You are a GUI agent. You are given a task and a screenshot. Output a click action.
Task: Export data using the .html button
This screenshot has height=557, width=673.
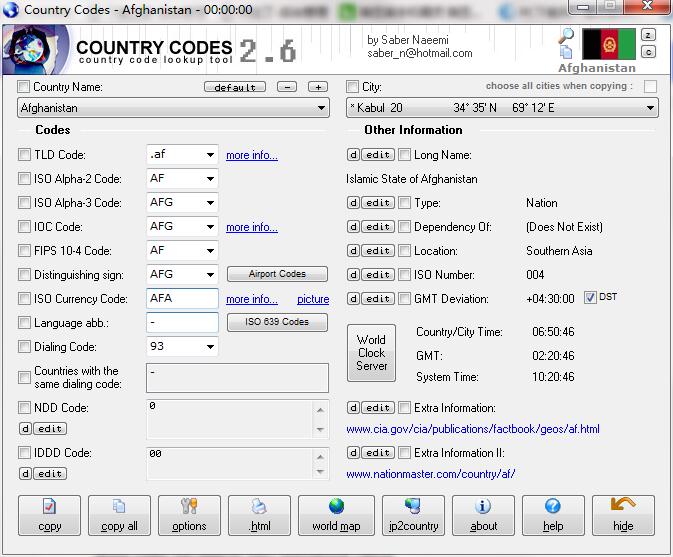[x=259, y=515]
